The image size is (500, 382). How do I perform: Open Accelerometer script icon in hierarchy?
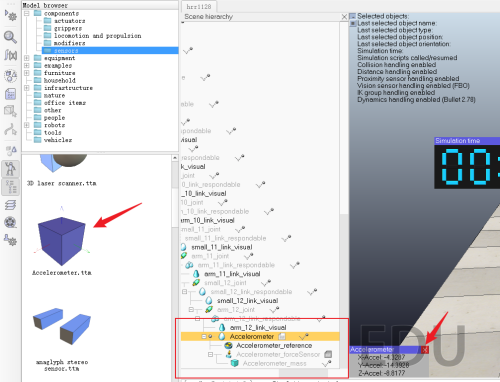pyautogui.click(x=282, y=336)
